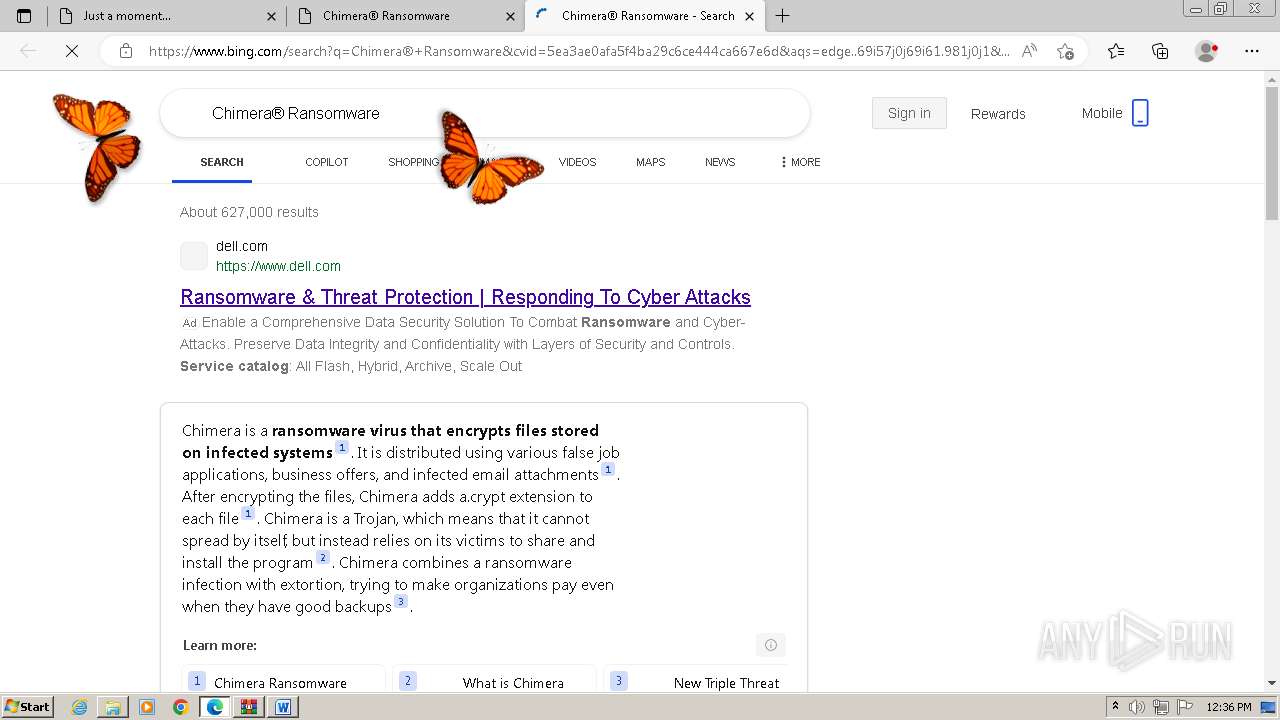Click the dell.com site name
This screenshot has width=1280, height=720.
pyautogui.click(x=242, y=246)
